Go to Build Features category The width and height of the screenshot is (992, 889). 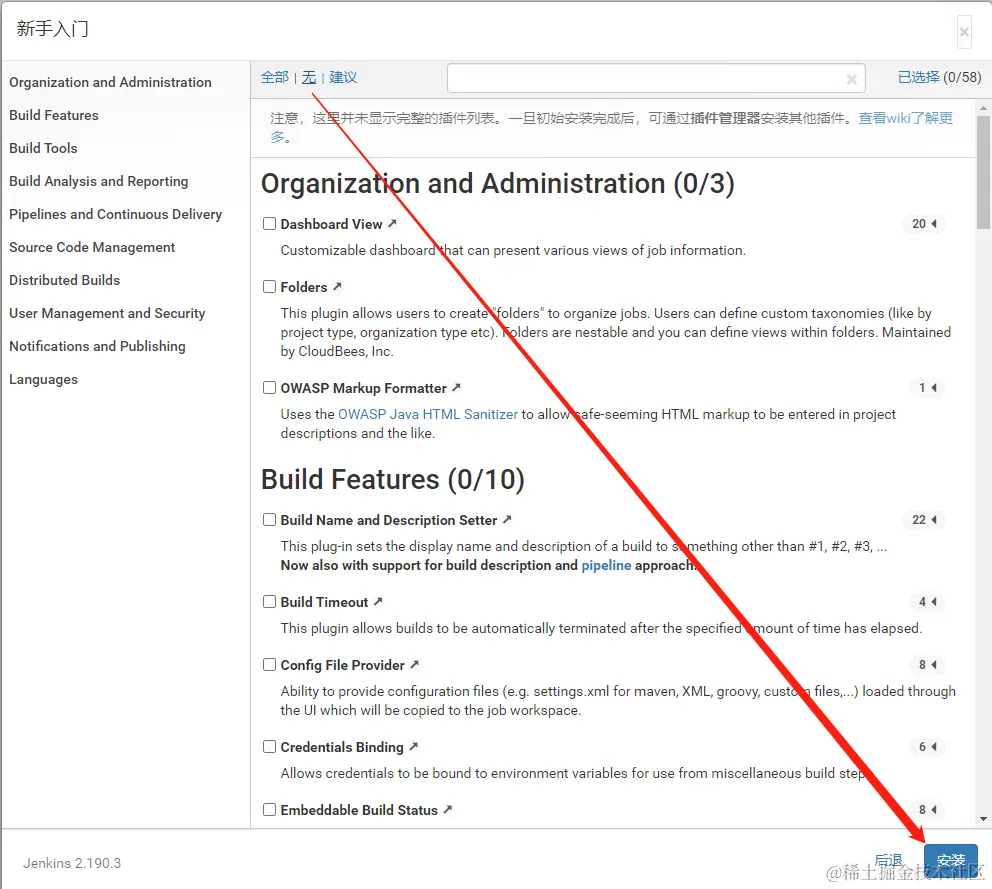click(54, 115)
